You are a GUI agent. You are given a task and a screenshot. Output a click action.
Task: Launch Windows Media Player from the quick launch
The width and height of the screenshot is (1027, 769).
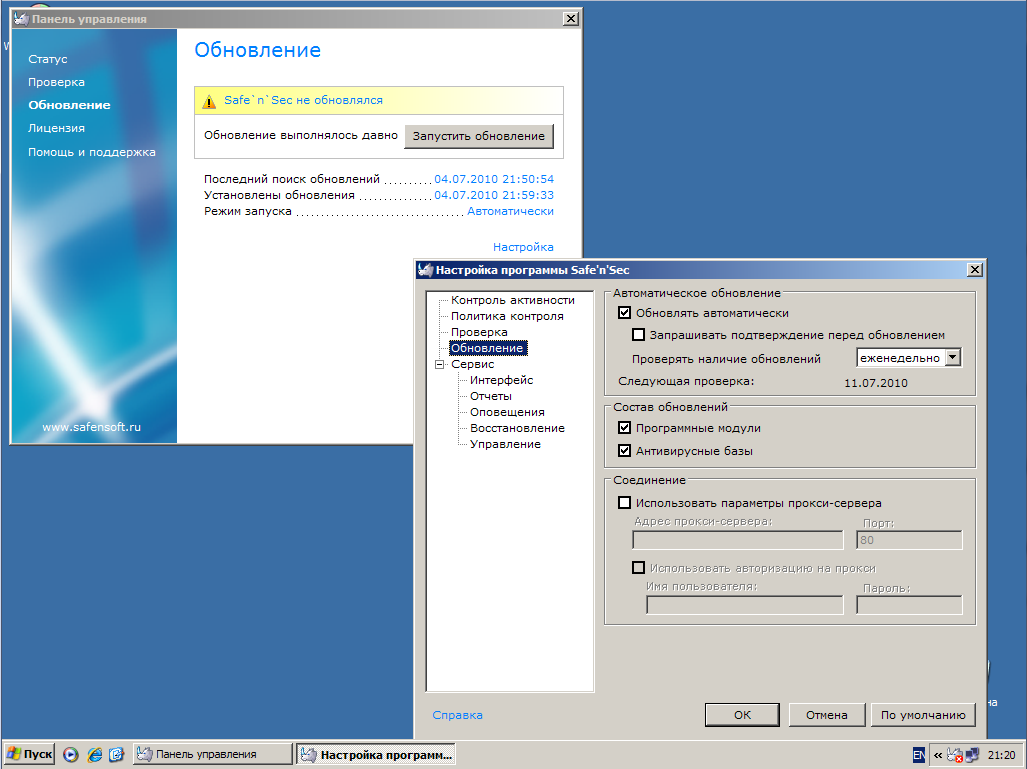[x=71, y=755]
